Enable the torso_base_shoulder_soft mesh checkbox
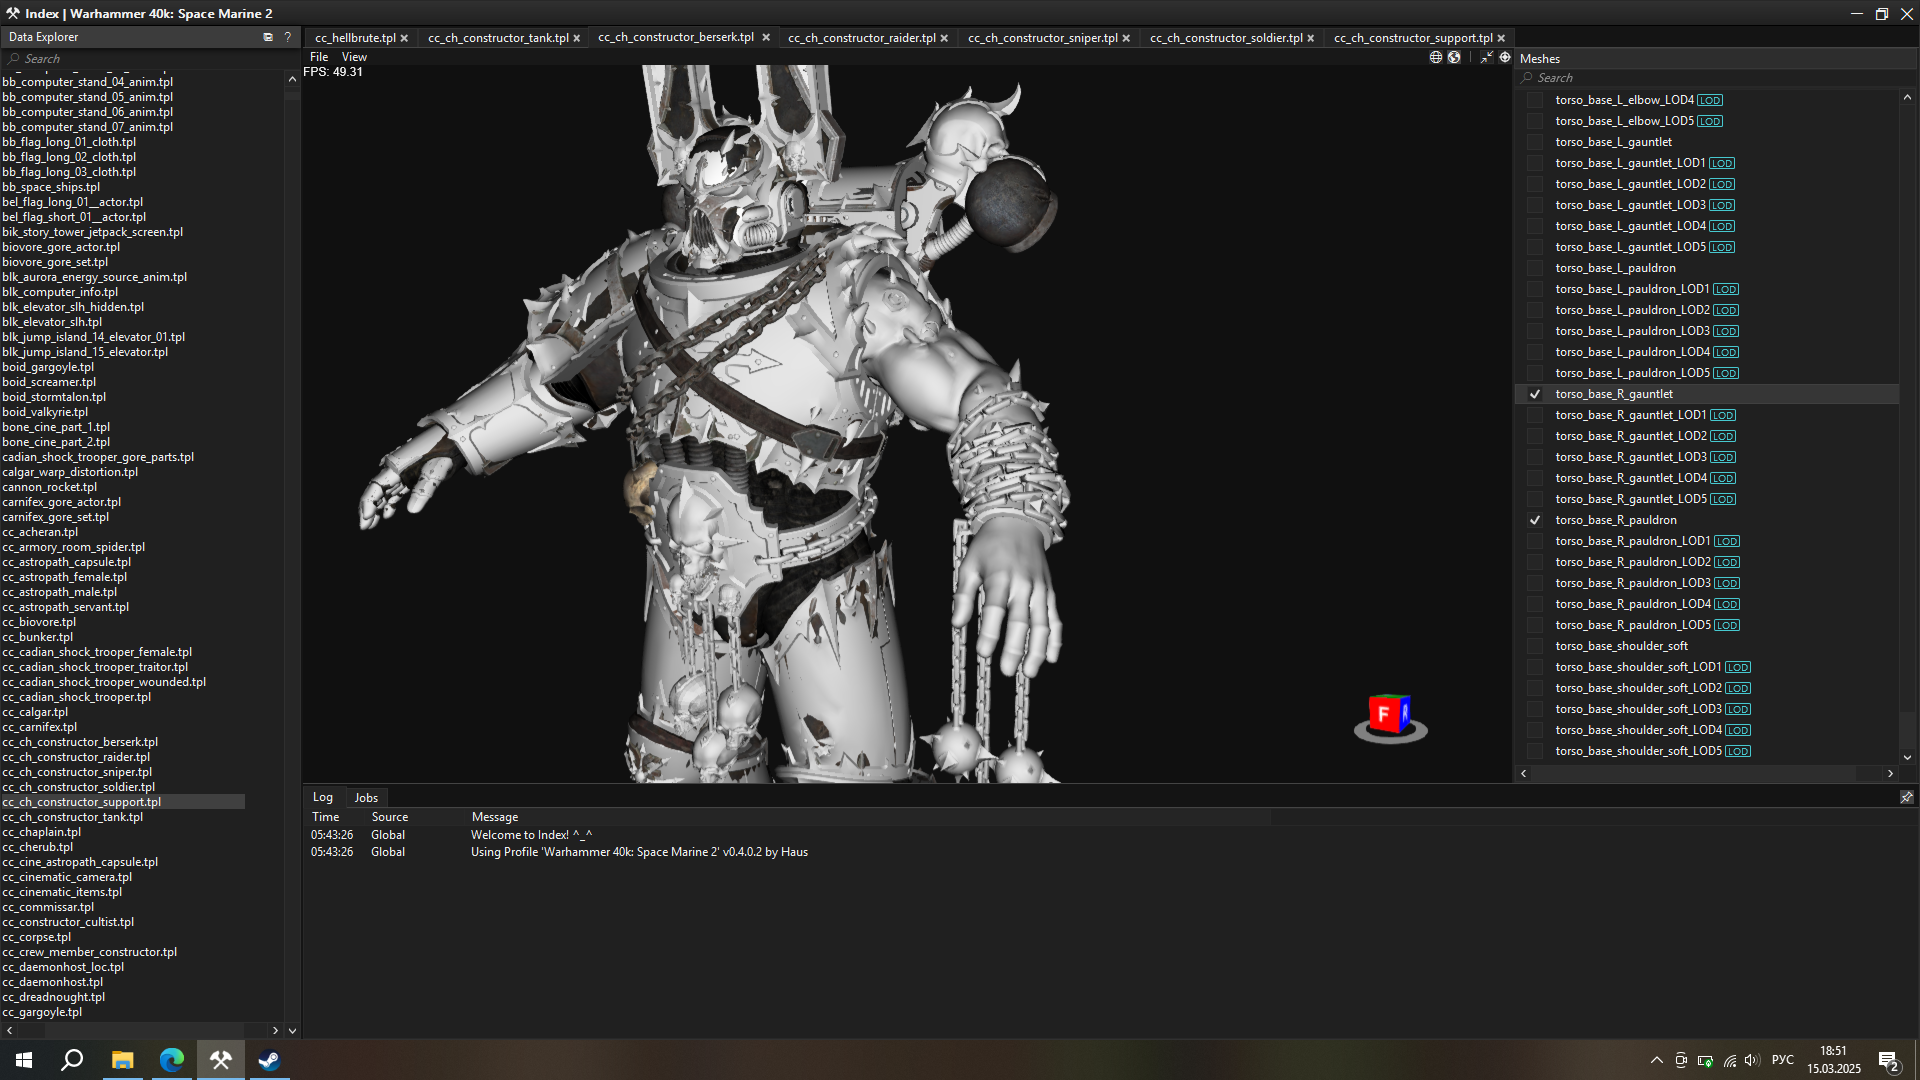 click(1534, 646)
